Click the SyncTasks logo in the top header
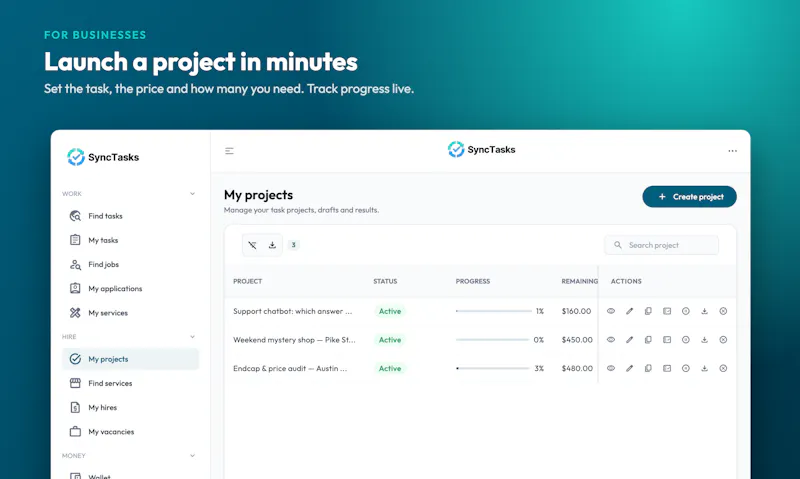The image size is (800, 479). (482, 149)
